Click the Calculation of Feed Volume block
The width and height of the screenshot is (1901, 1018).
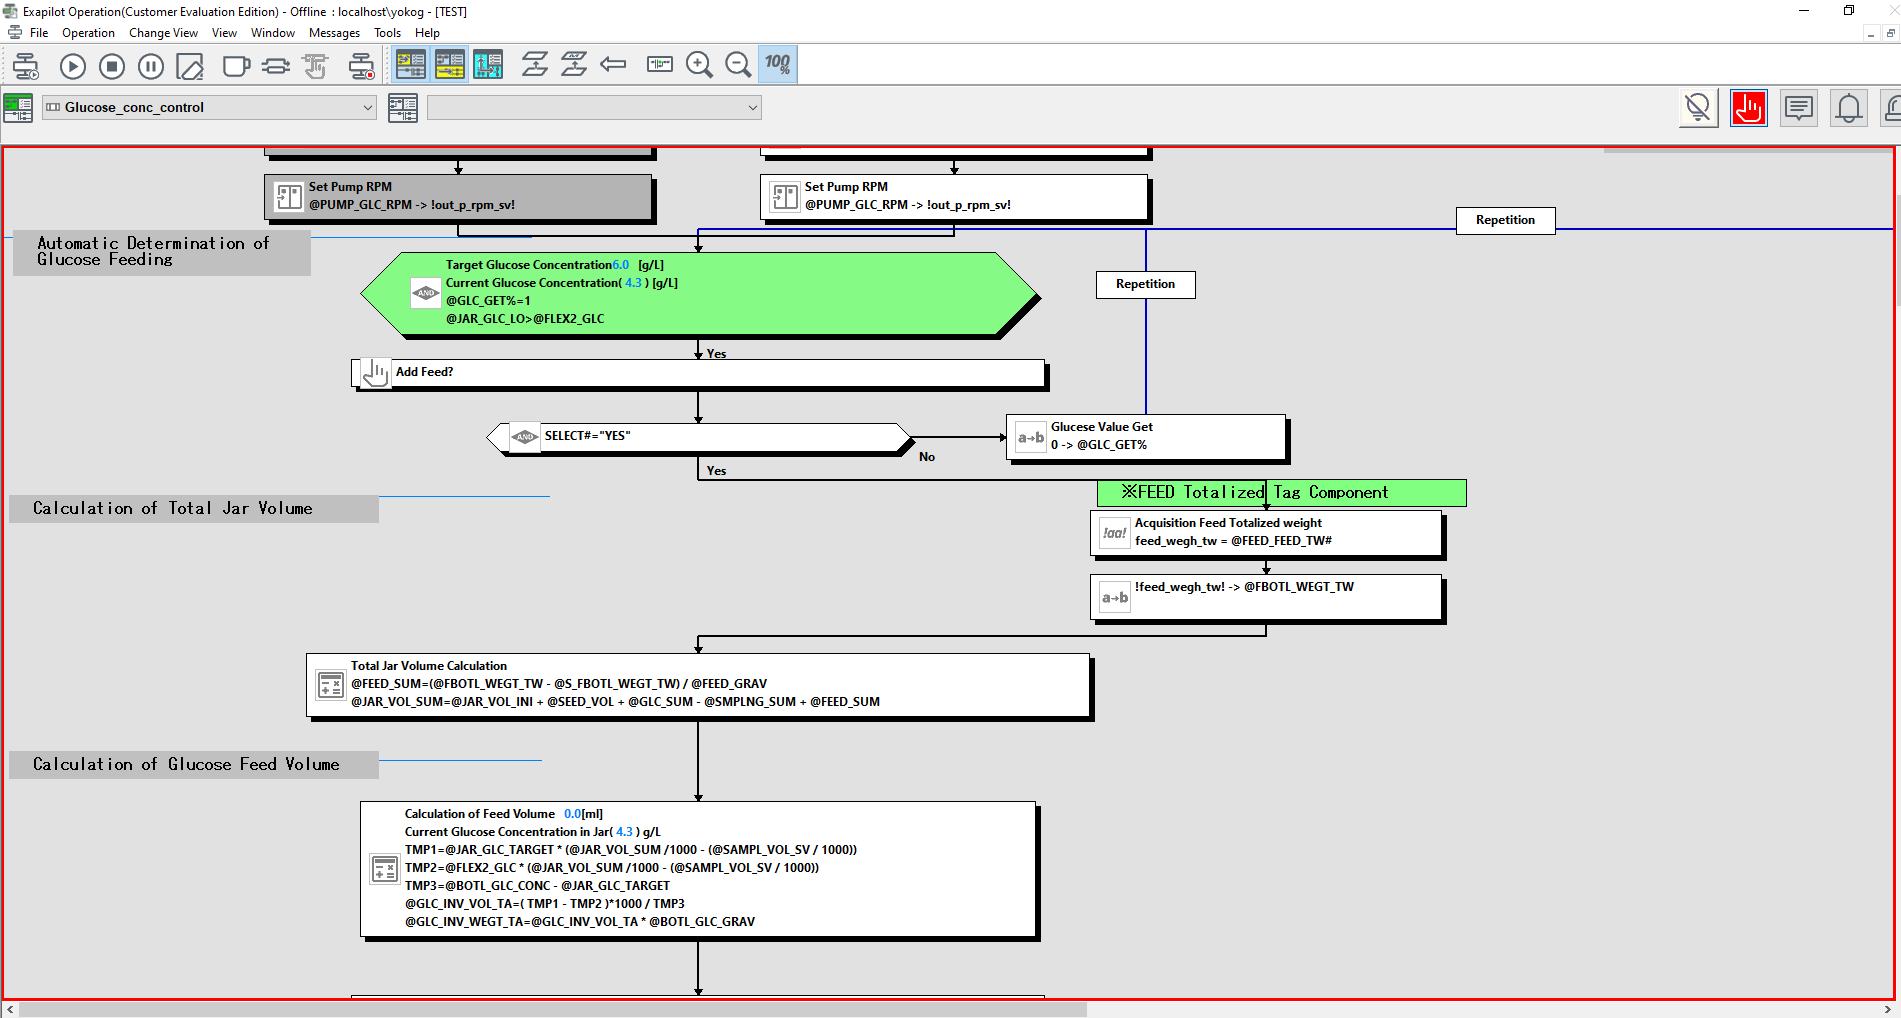click(698, 869)
